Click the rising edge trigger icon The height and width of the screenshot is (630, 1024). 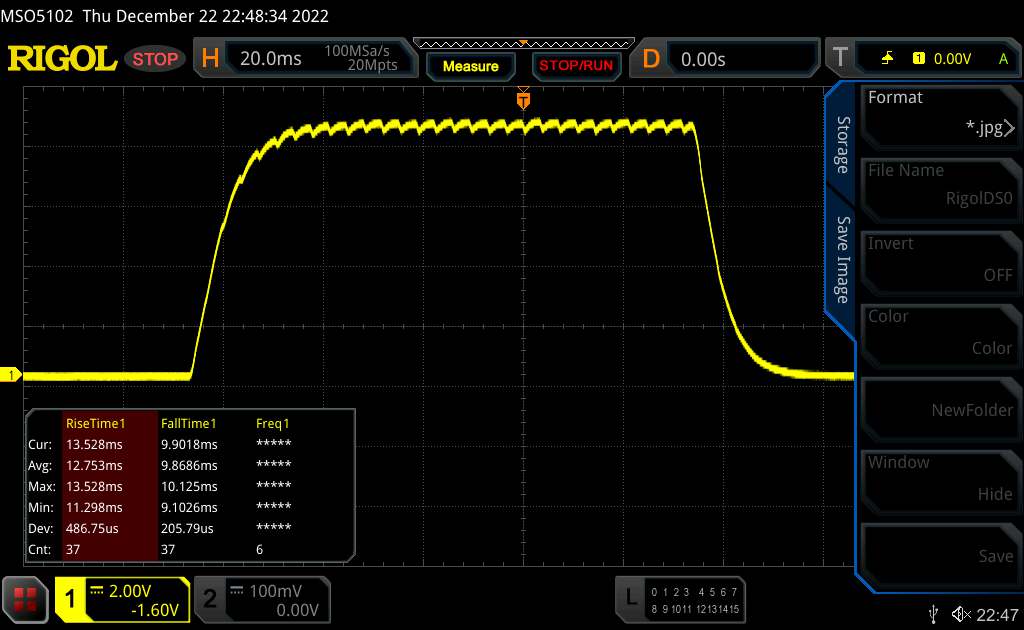(x=887, y=58)
